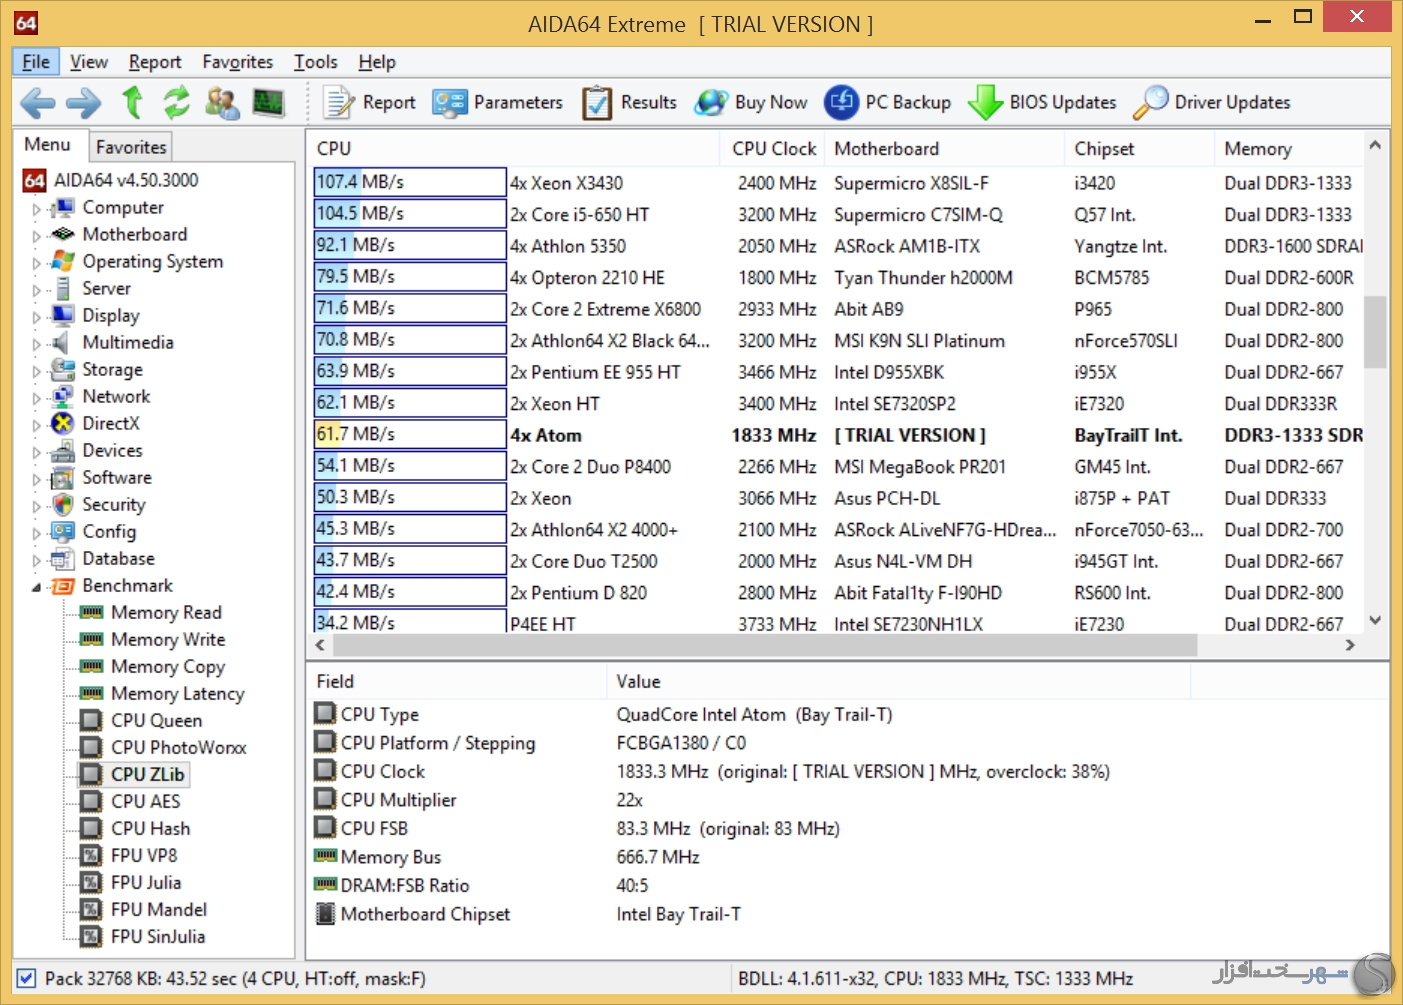The height and width of the screenshot is (1005, 1403).
Task: Select the Database tree item
Action: click(118, 558)
